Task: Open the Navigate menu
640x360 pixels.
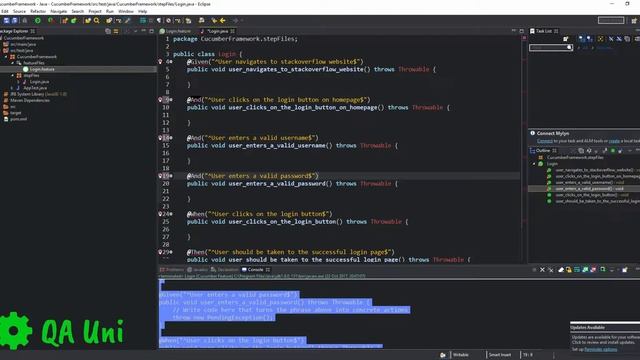Action: 58,11
